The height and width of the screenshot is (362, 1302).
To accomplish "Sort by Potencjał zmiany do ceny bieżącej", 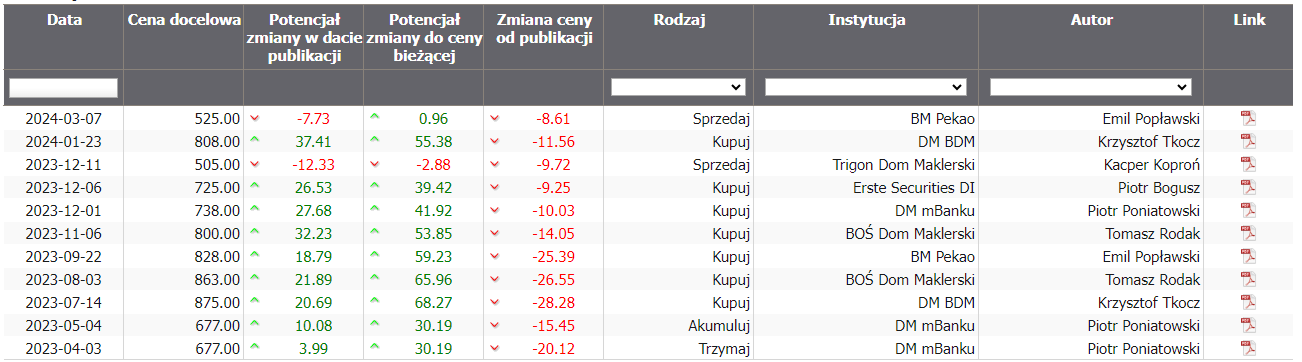I will (x=424, y=38).
